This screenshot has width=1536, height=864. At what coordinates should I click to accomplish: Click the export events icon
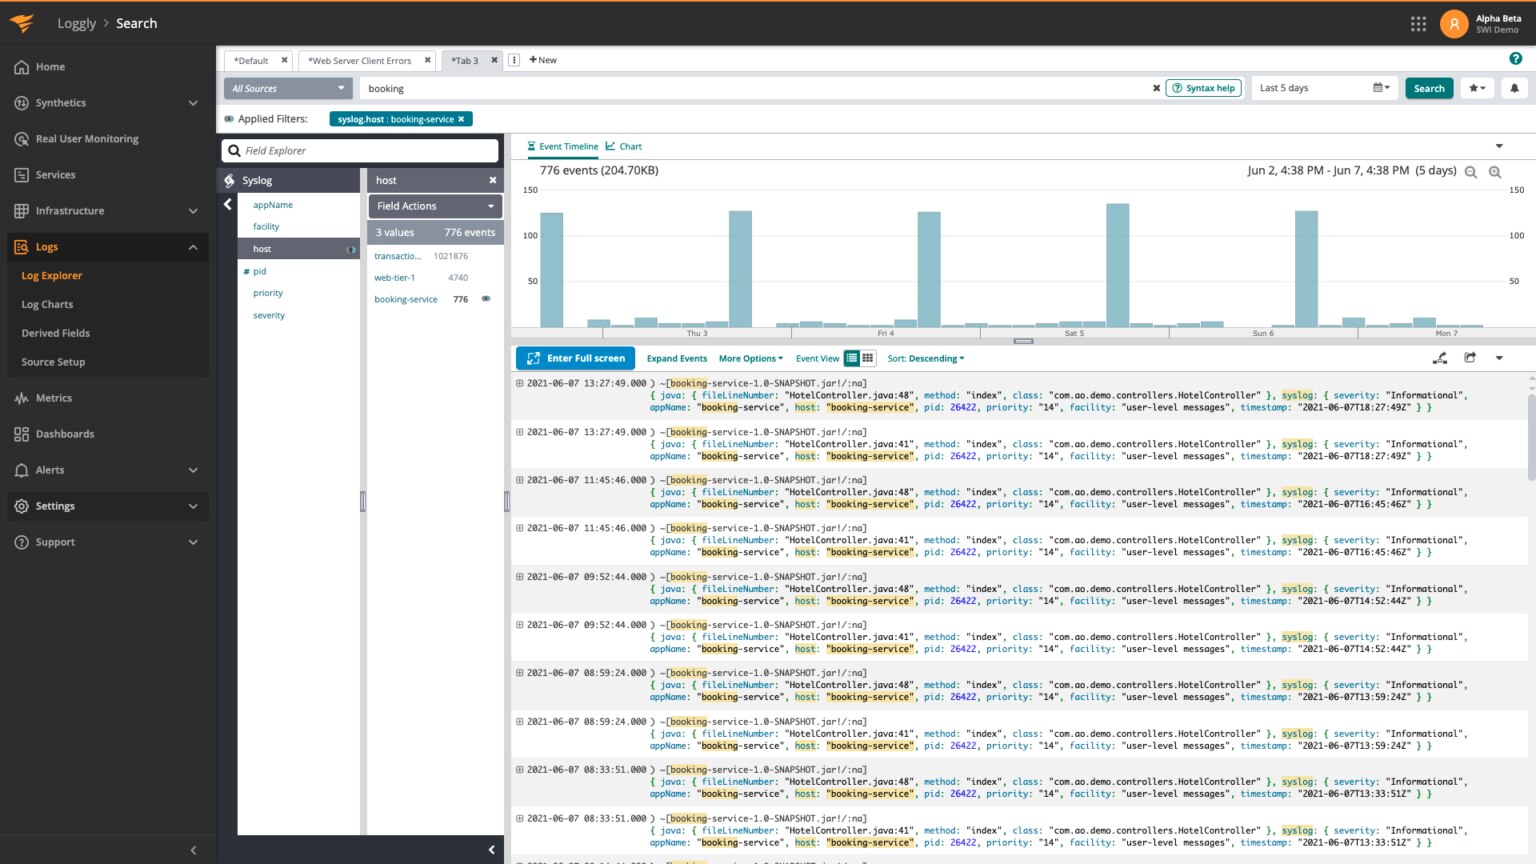(1470, 357)
